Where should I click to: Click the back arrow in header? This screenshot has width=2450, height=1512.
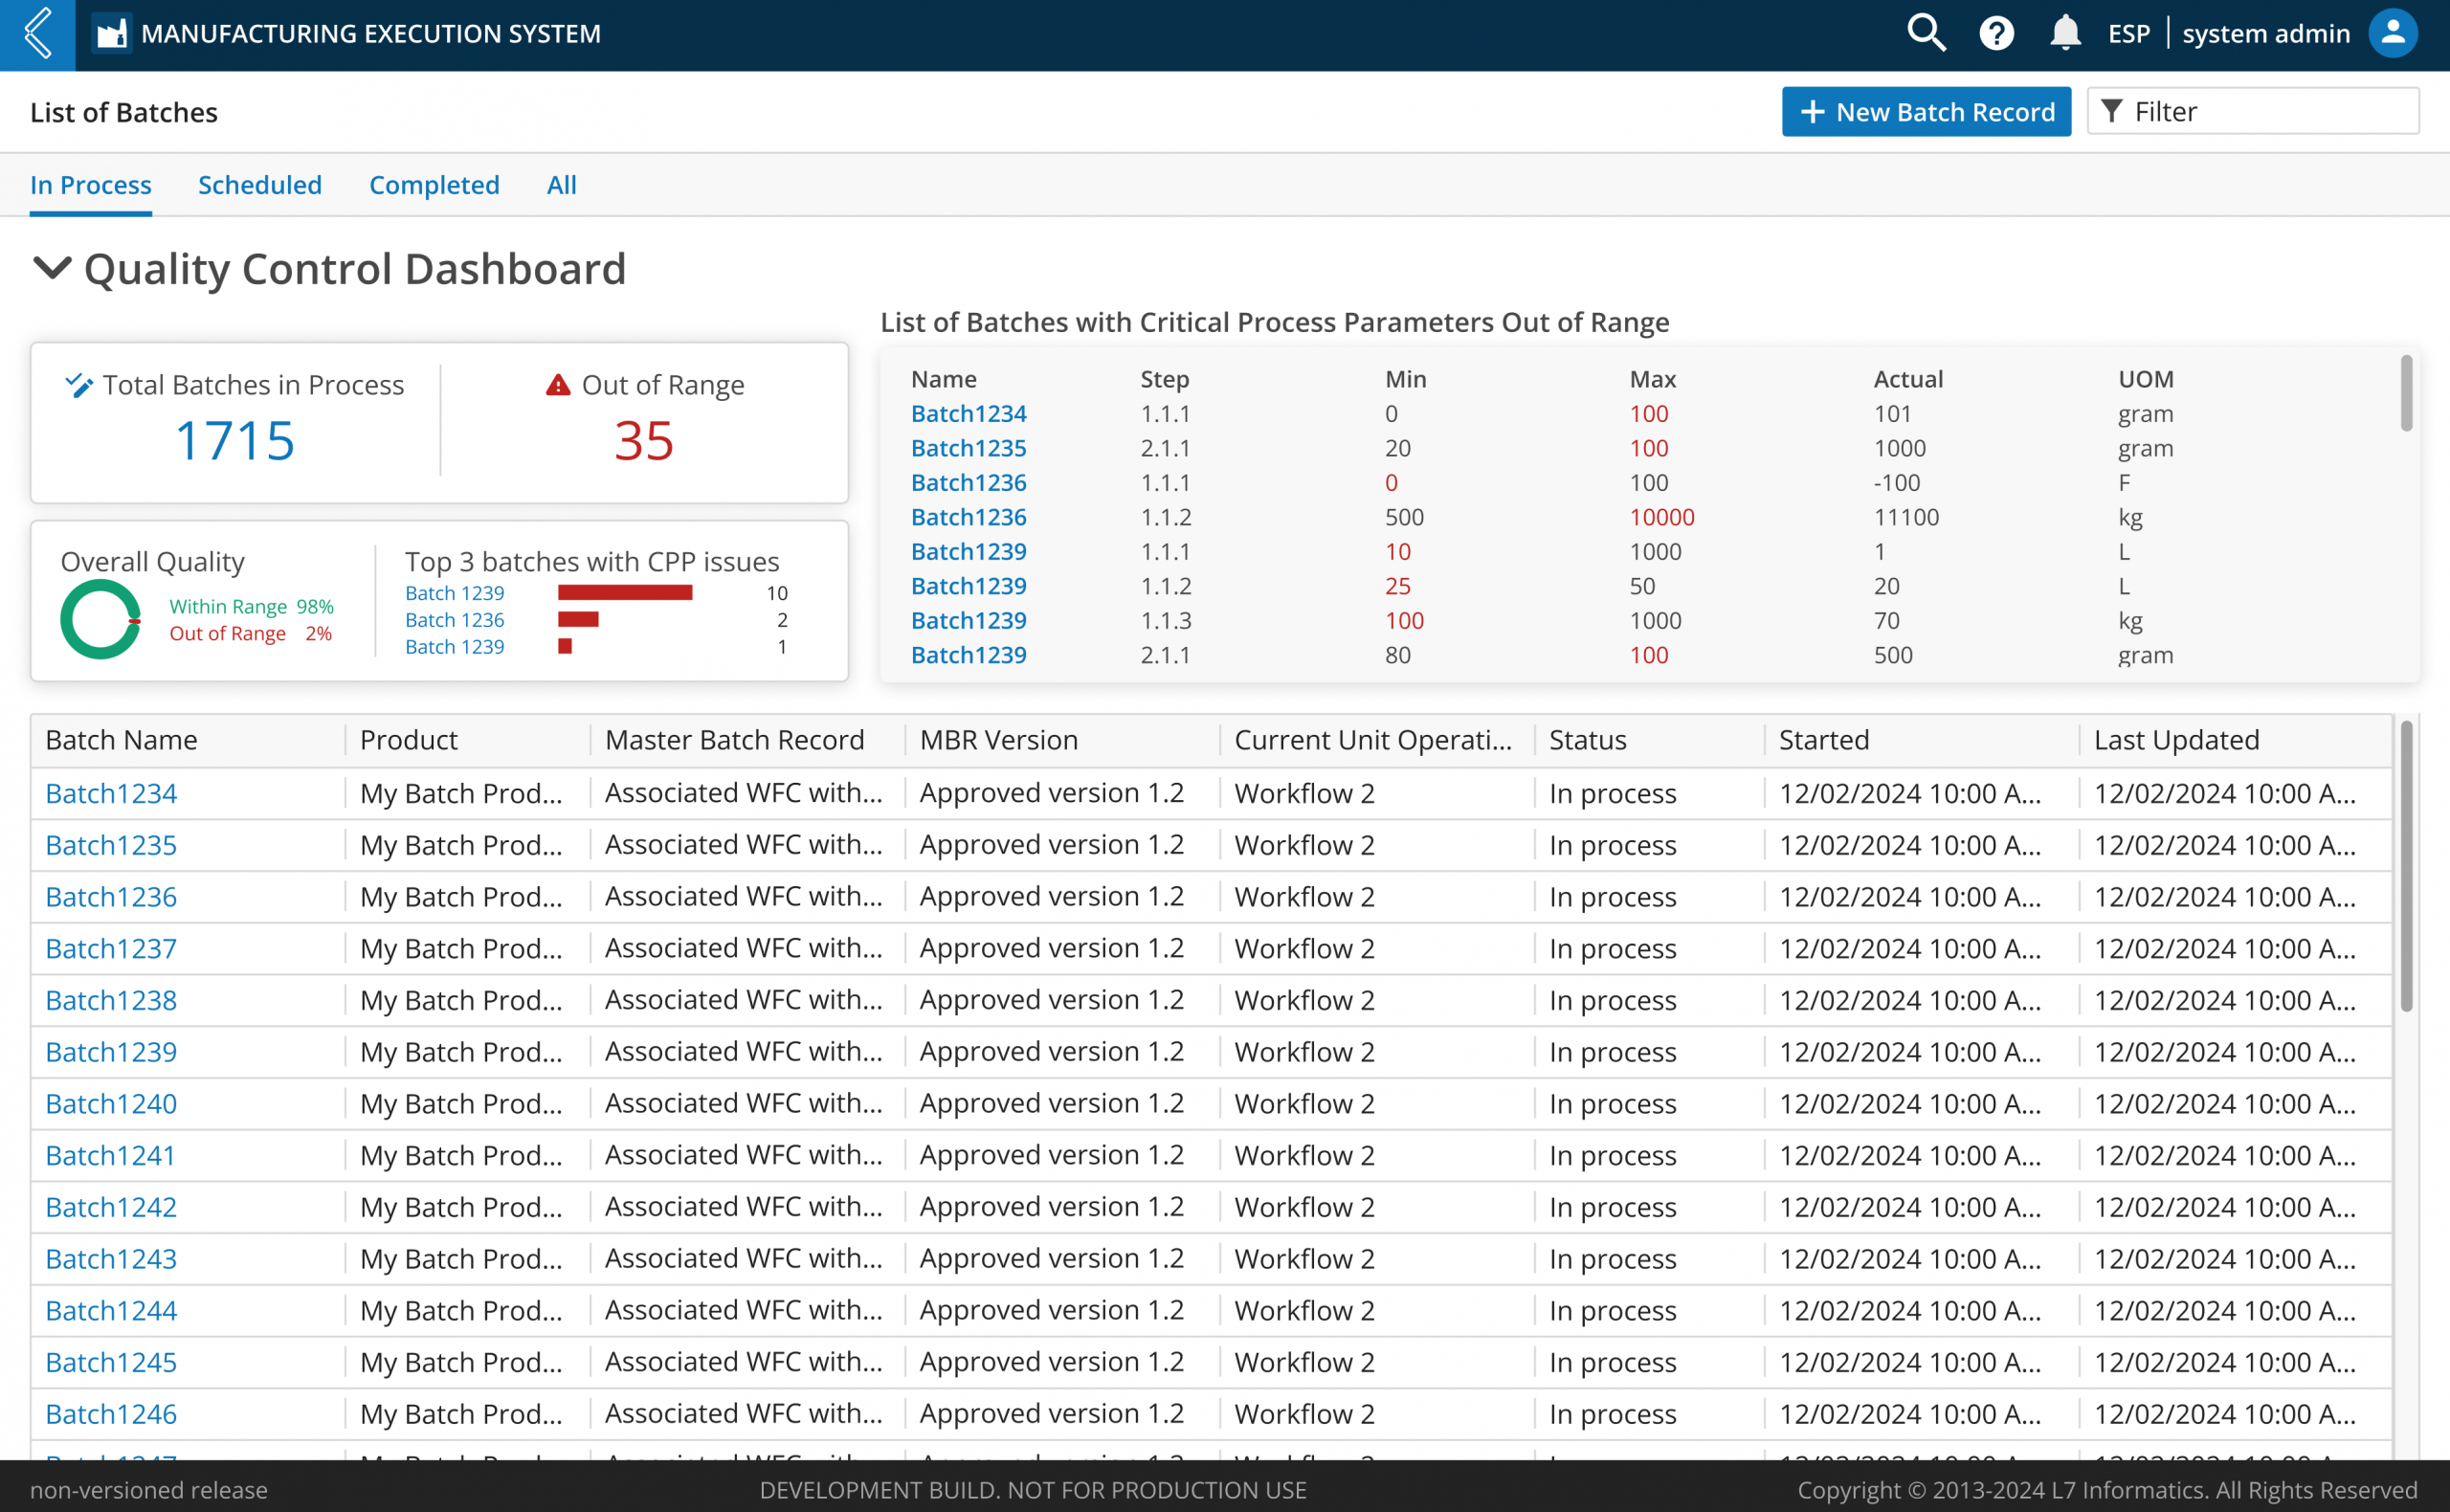pyautogui.click(x=38, y=34)
